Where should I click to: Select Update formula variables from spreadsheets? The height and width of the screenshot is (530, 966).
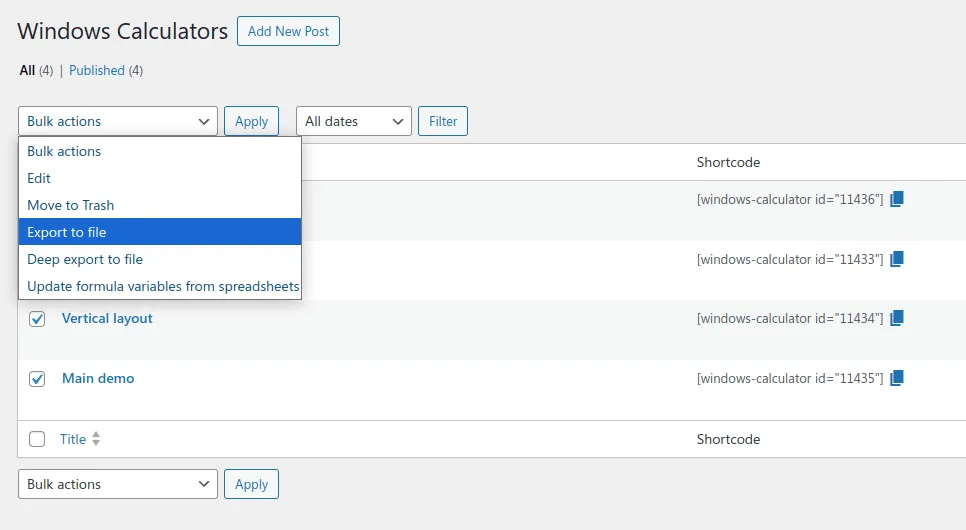tap(160, 286)
